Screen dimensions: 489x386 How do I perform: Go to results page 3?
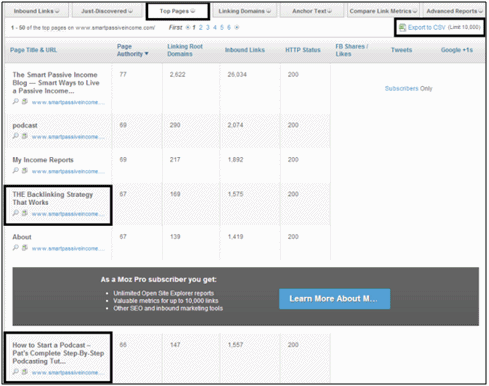click(208, 27)
